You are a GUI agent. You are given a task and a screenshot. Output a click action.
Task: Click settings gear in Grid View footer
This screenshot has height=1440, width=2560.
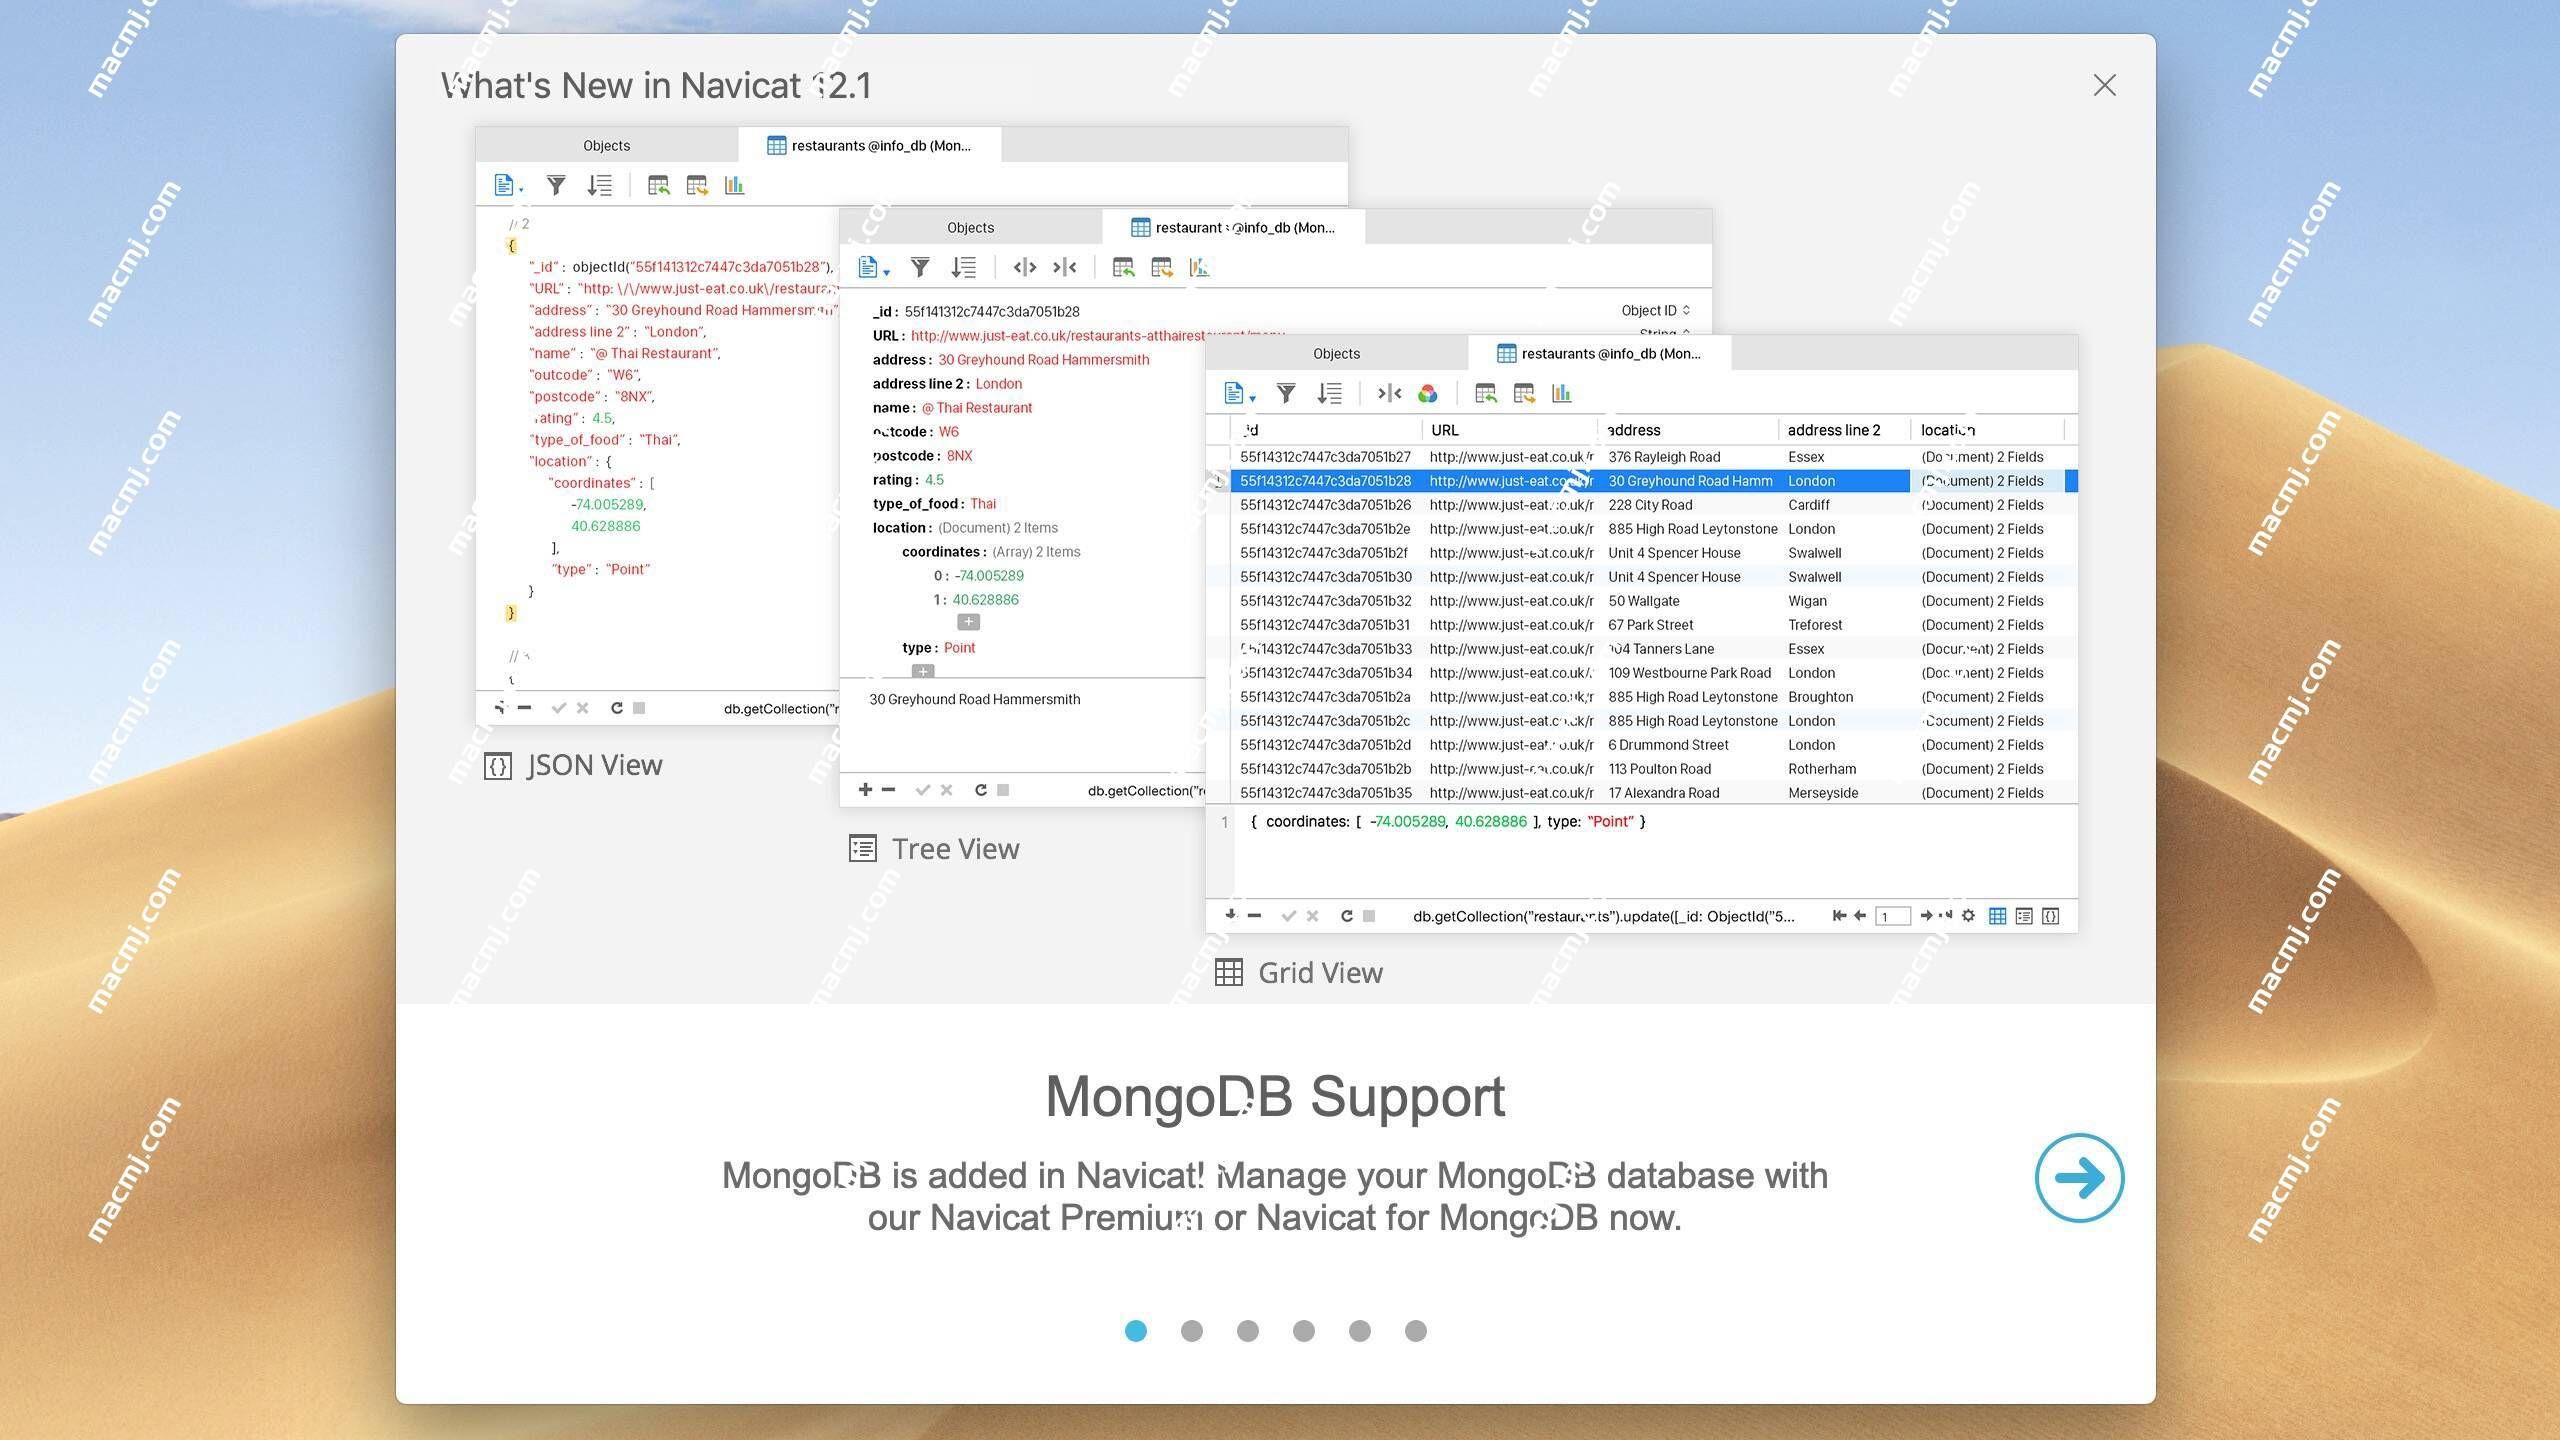[1968, 915]
